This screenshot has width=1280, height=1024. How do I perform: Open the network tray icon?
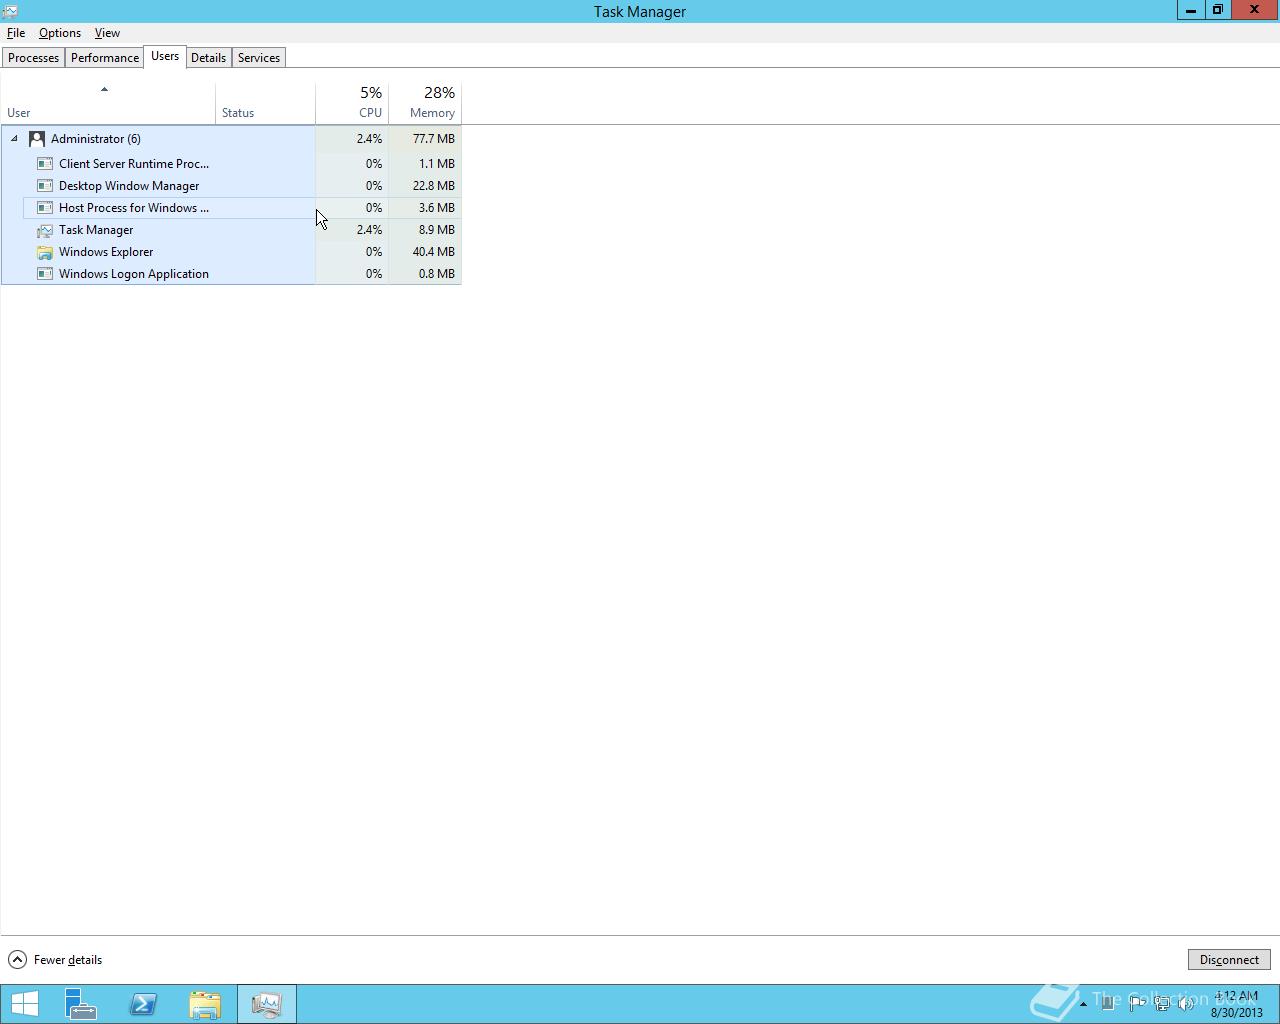tap(1162, 1003)
